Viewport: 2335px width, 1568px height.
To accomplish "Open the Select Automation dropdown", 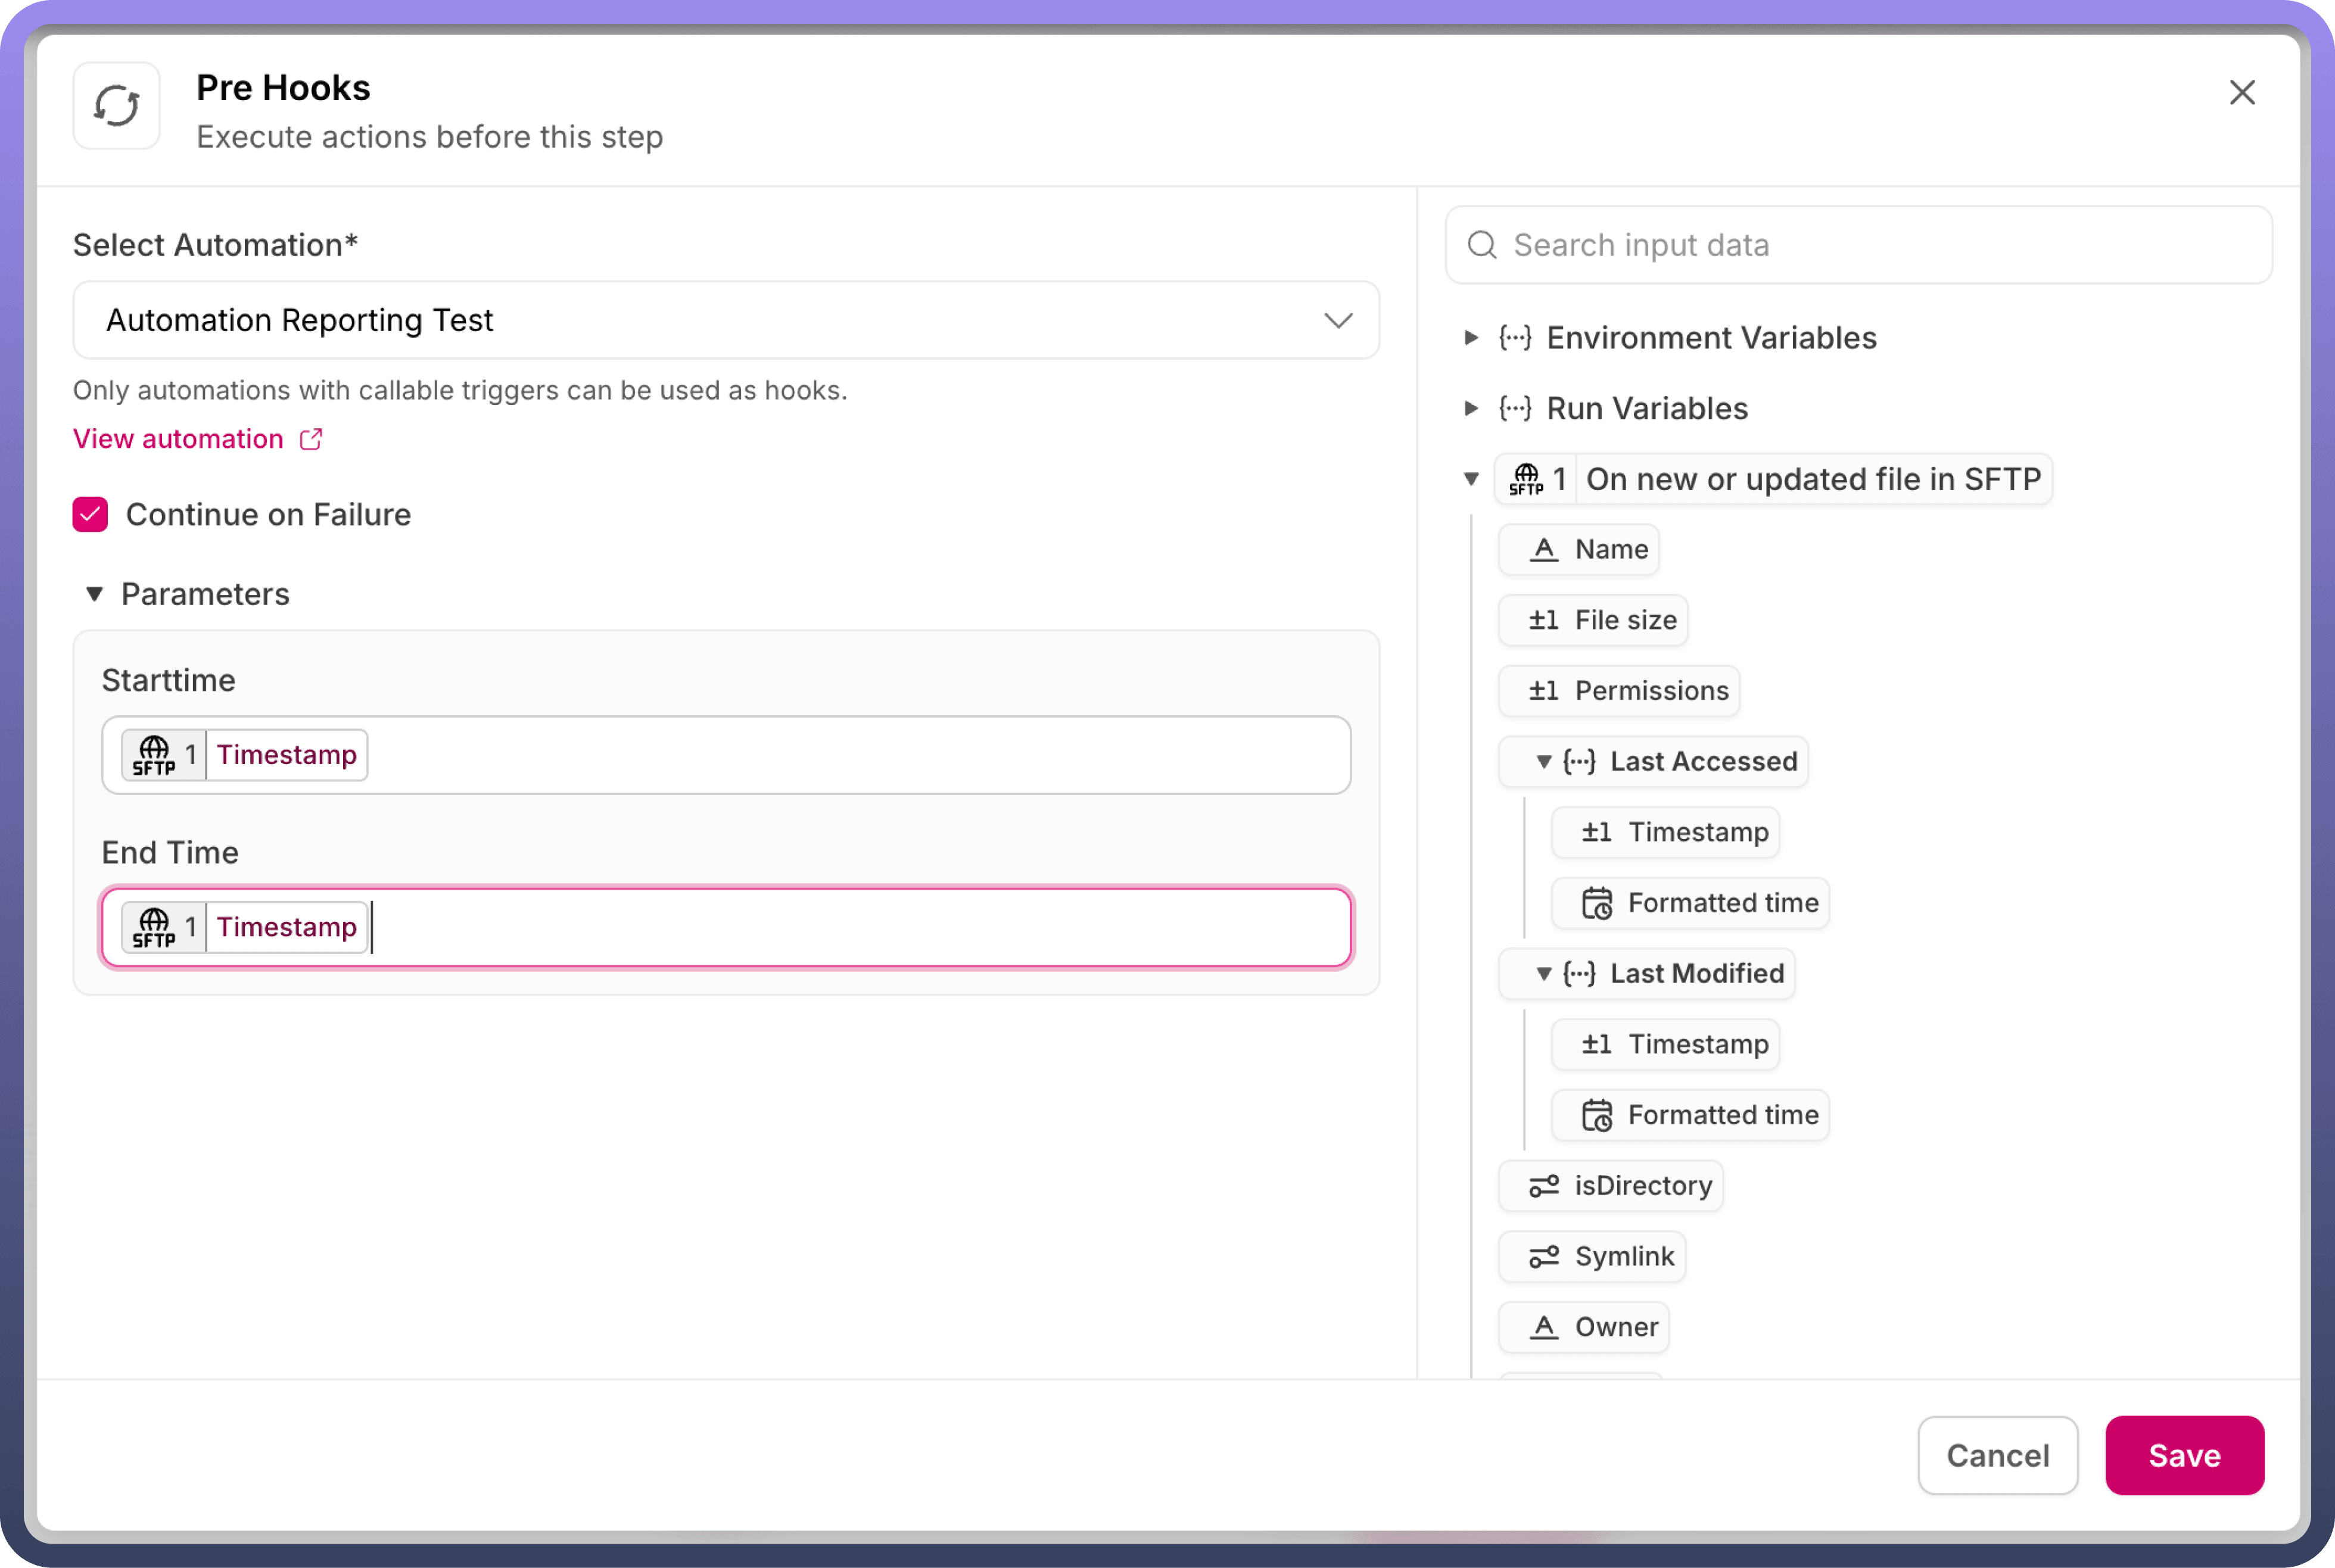I will point(726,320).
